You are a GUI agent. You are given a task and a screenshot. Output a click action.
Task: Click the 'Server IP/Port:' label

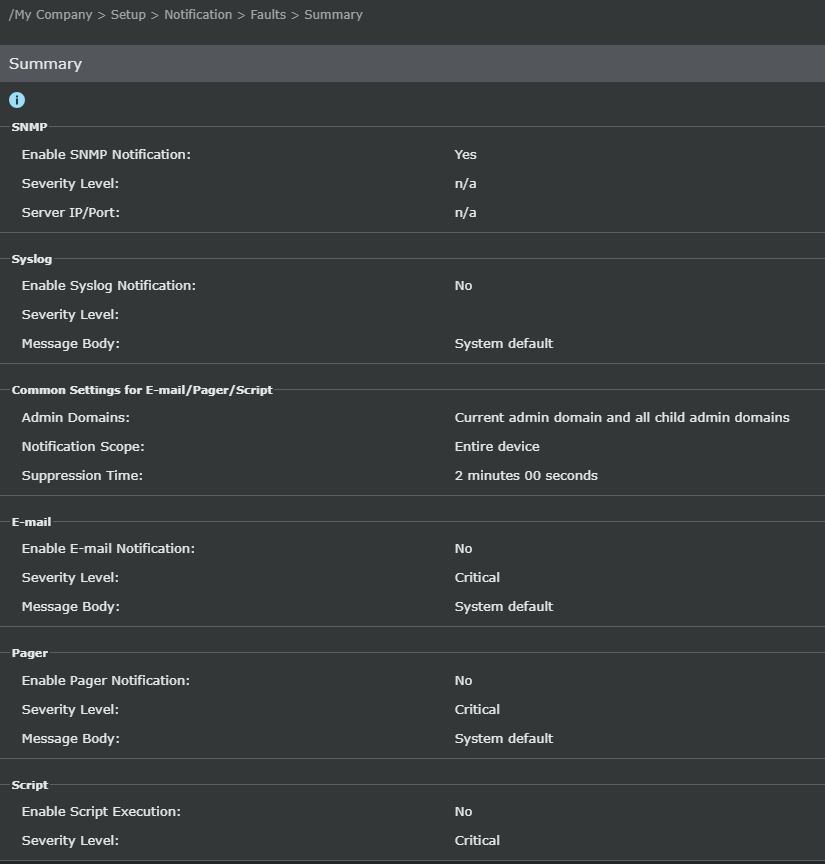click(x=71, y=213)
